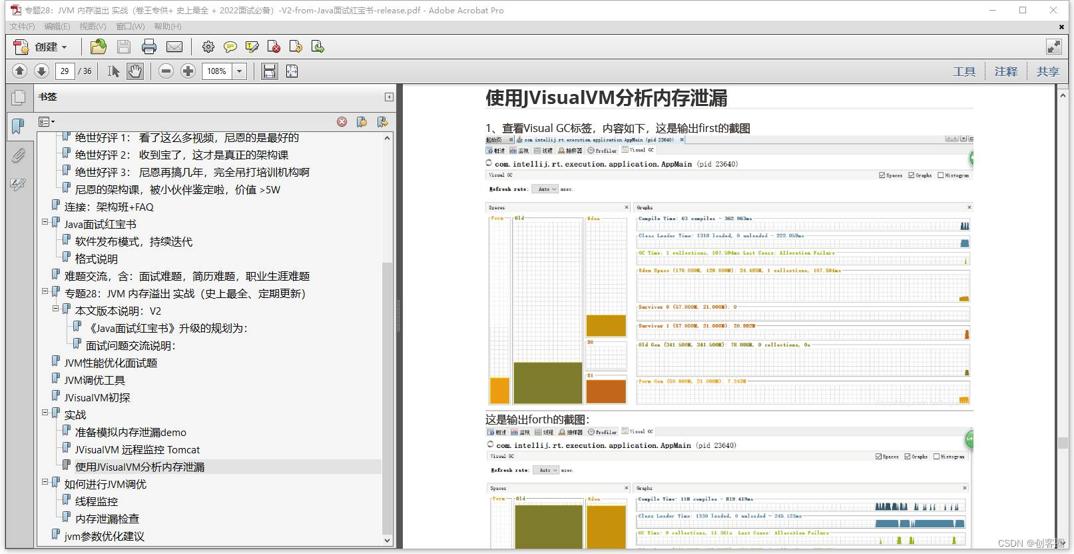Open the 窗口(W) menu

(x=130, y=26)
